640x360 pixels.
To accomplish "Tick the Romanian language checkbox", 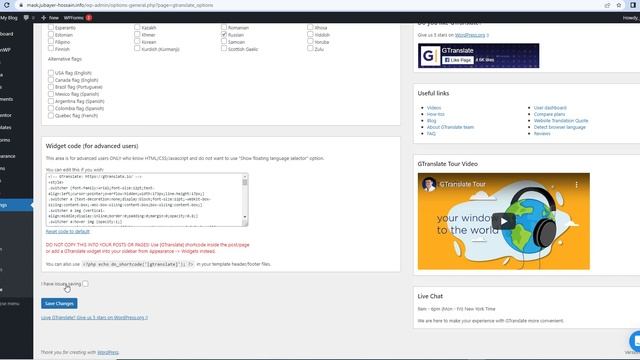I will click(x=224, y=27).
